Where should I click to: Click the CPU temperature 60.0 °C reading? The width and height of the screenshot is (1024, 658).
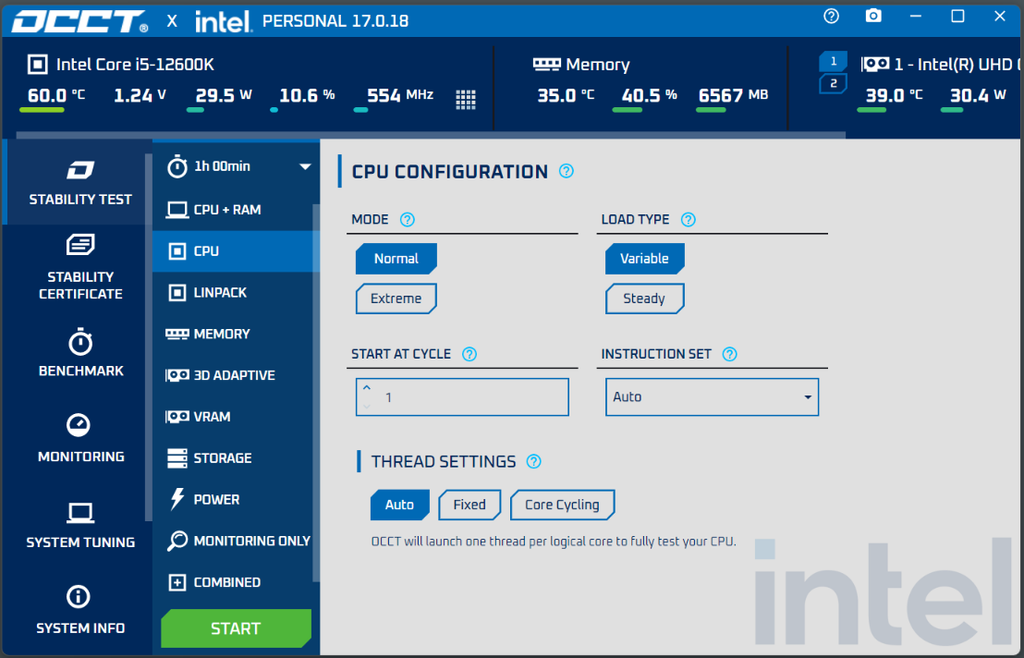click(x=56, y=96)
